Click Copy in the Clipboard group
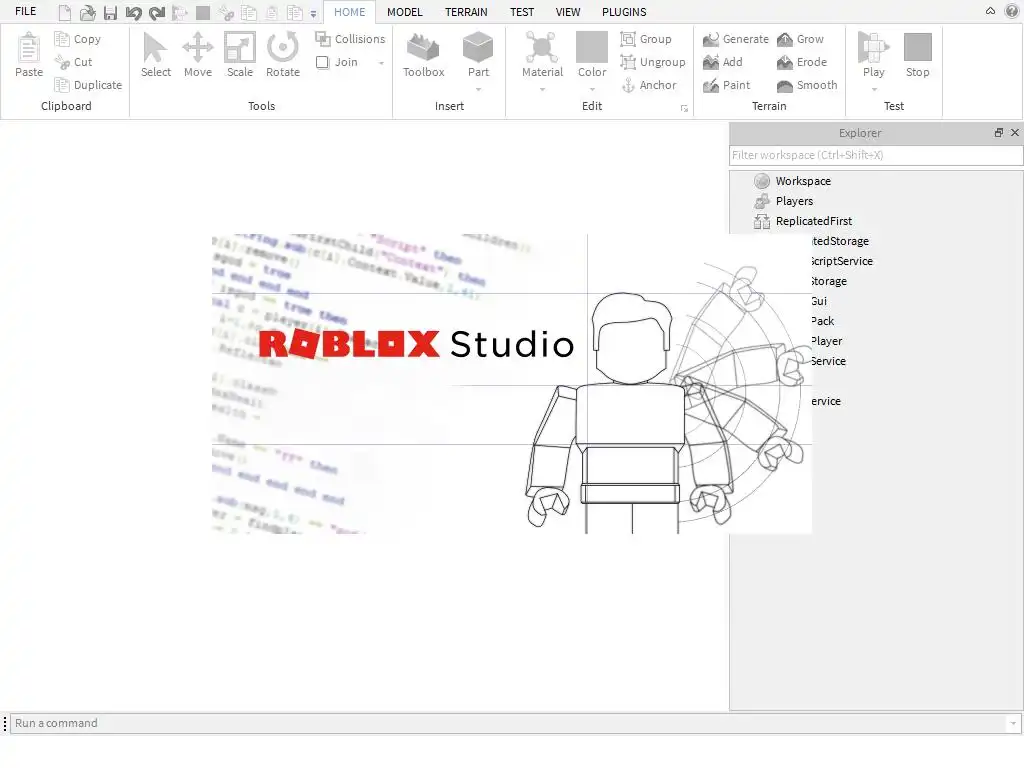1024x768 pixels. [78, 39]
